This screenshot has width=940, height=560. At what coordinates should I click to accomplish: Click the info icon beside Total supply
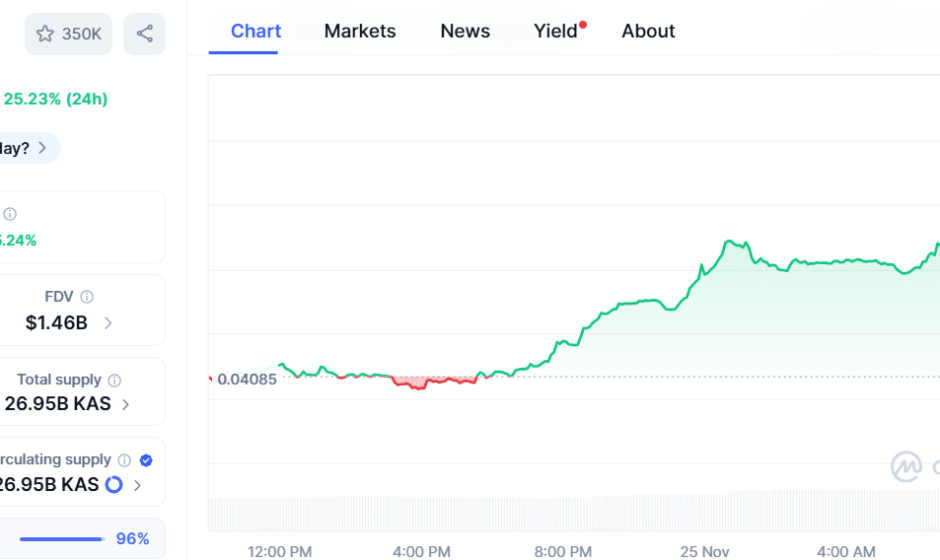click(114, 380)
